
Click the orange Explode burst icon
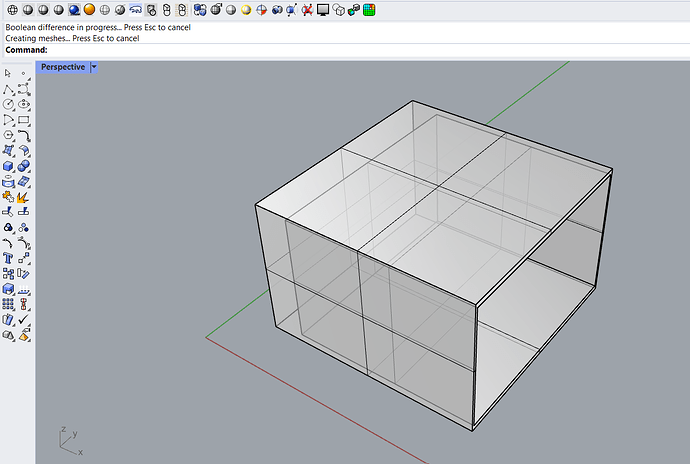point(24,197)
